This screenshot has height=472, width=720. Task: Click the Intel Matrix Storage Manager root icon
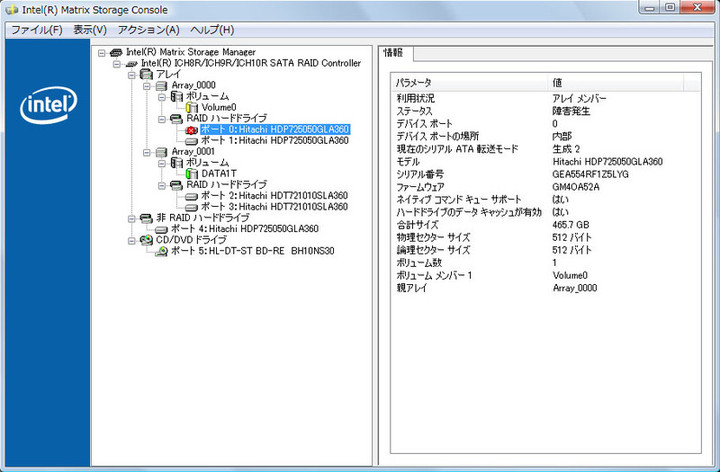[116, 52]
